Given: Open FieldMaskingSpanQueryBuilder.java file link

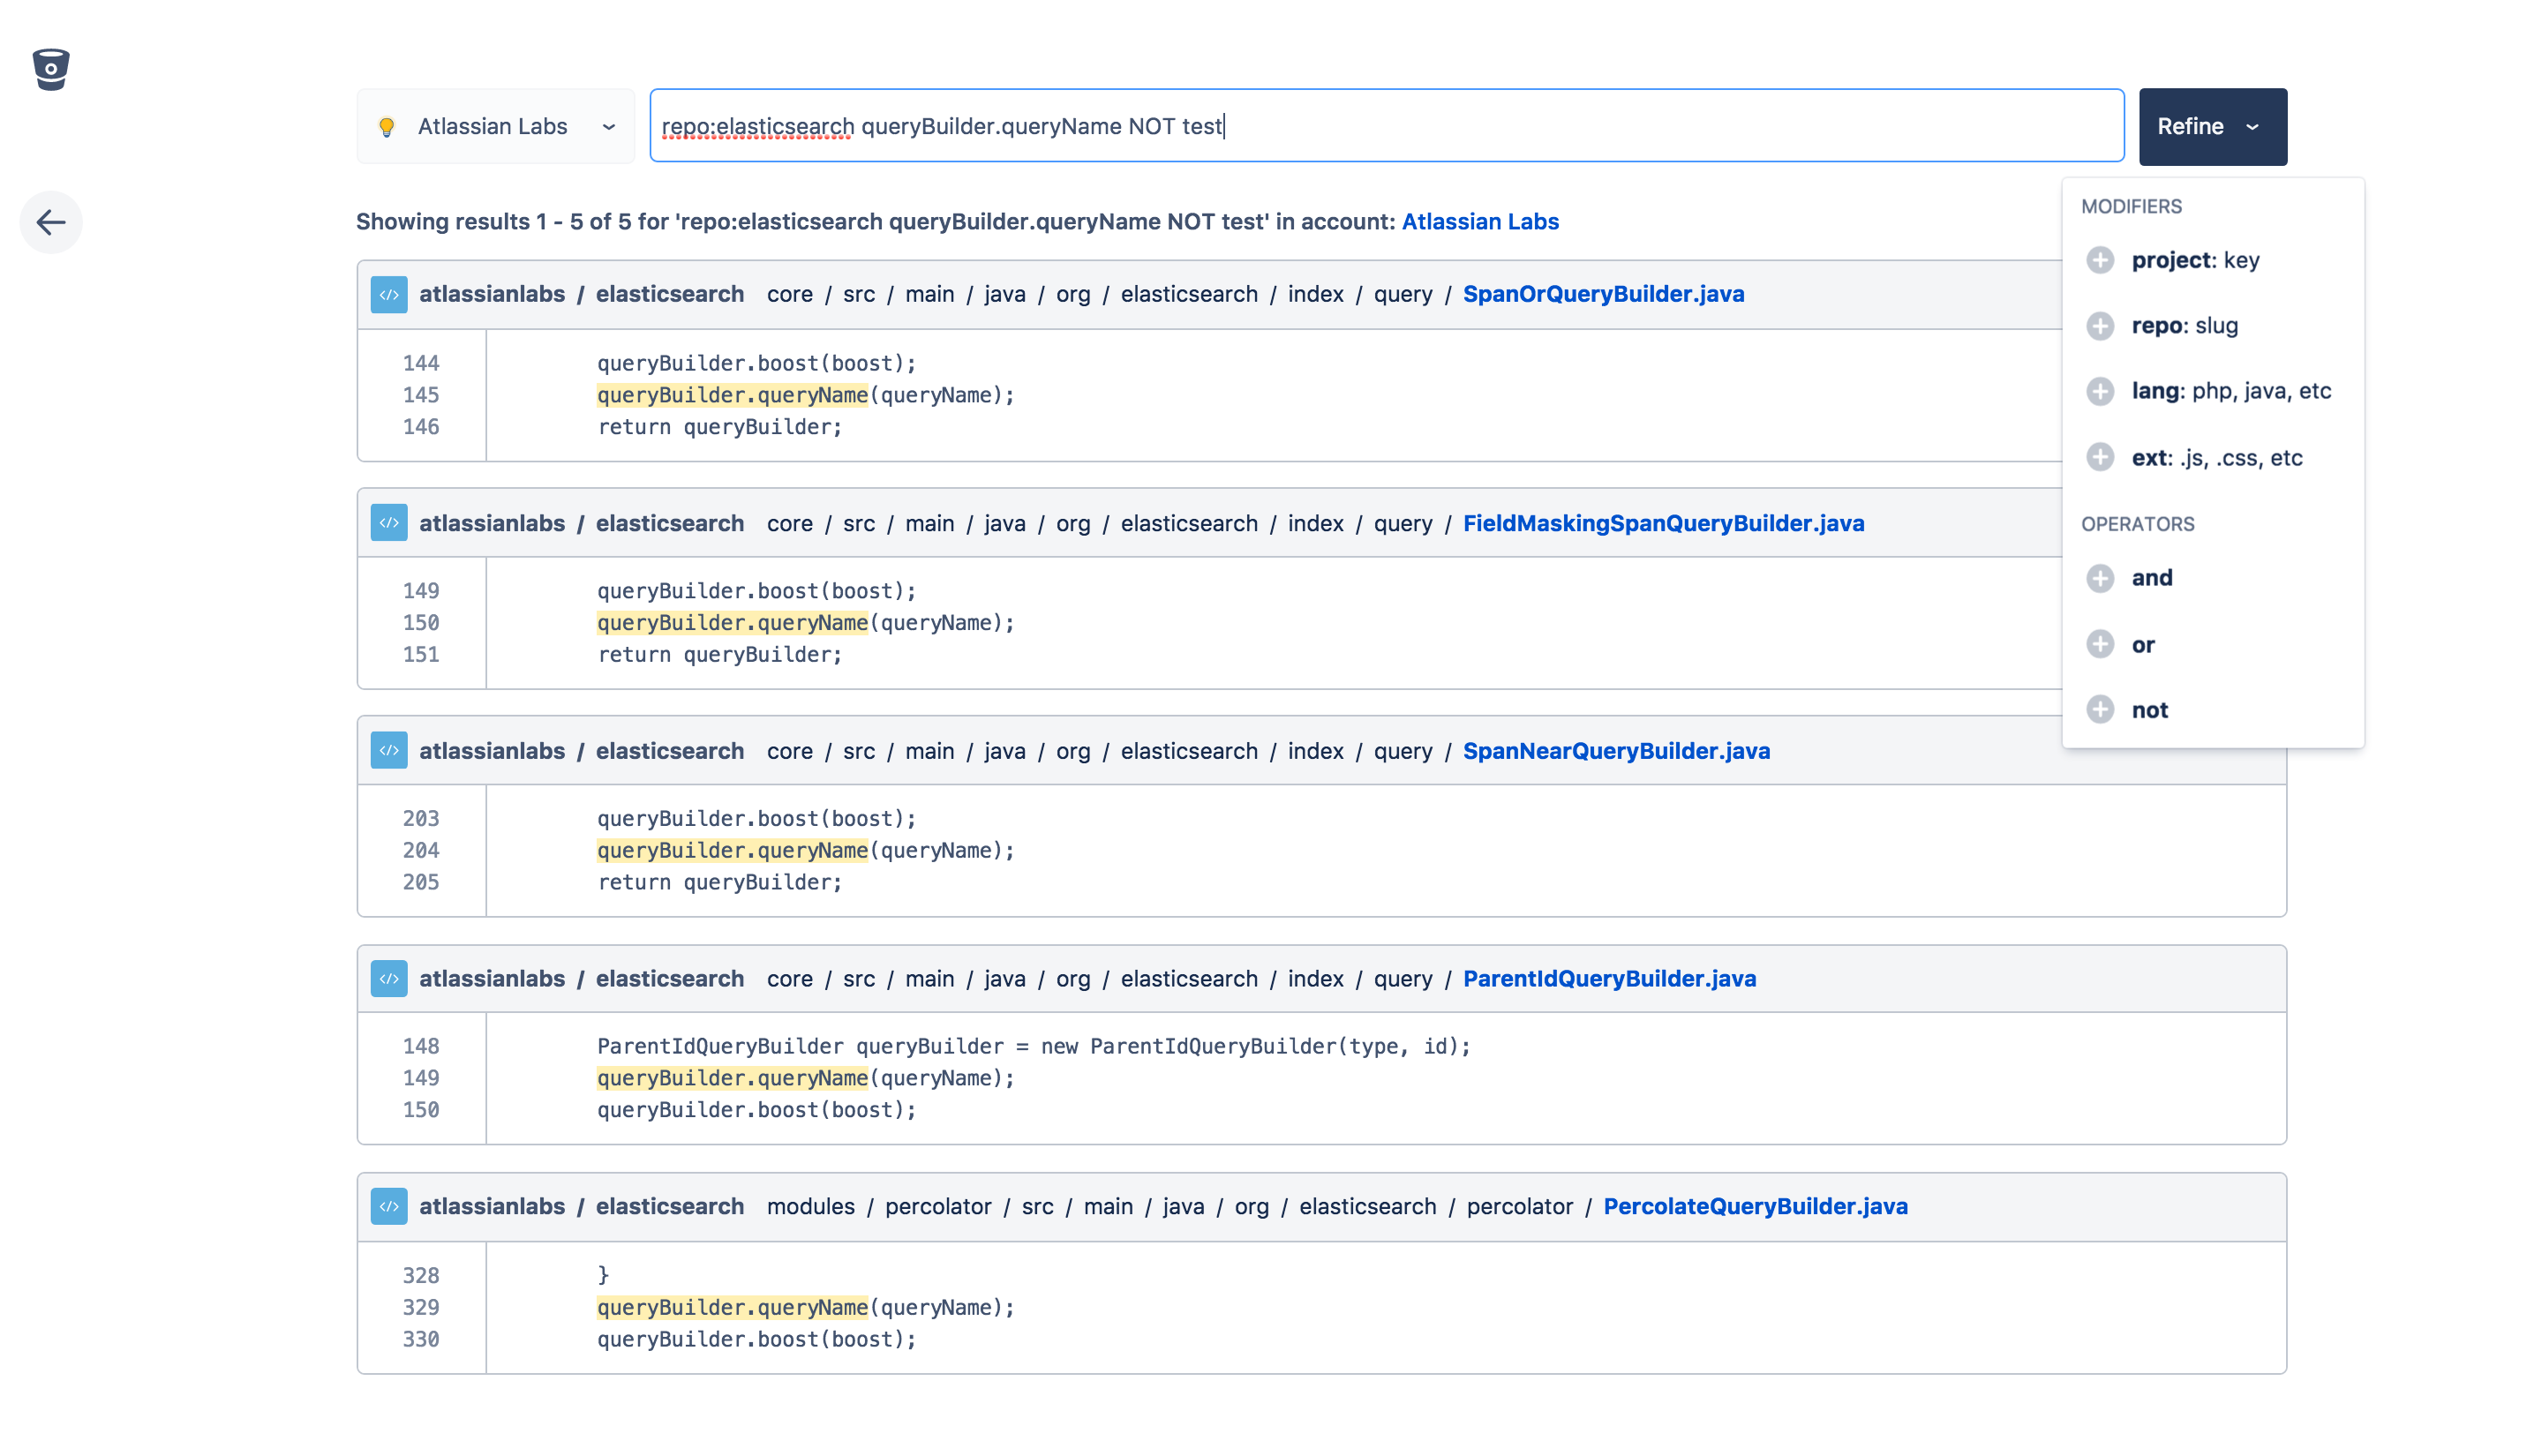Looking at the screenshot, I should pos(1662,523).
